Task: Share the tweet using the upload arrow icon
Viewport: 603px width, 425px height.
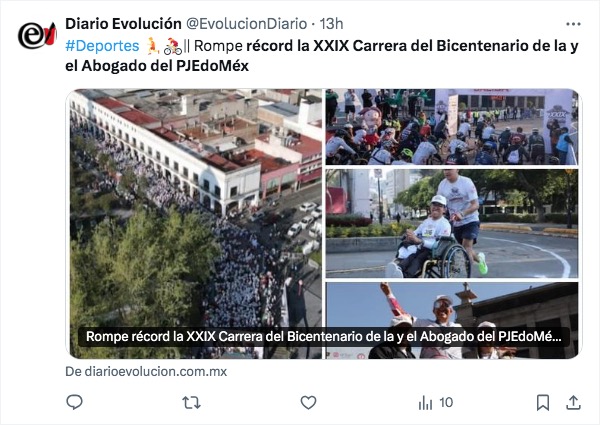Action: 573,402
